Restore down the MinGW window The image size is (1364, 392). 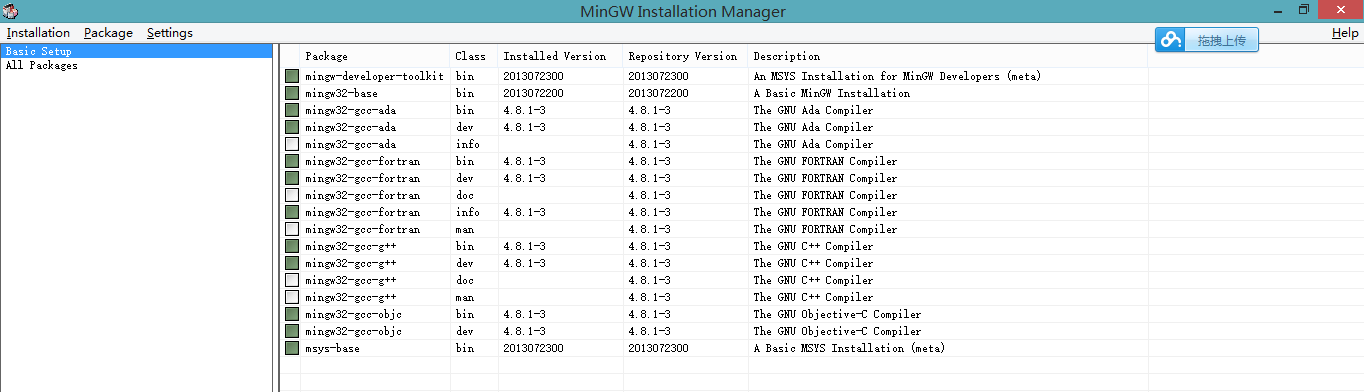[1304, 9]
